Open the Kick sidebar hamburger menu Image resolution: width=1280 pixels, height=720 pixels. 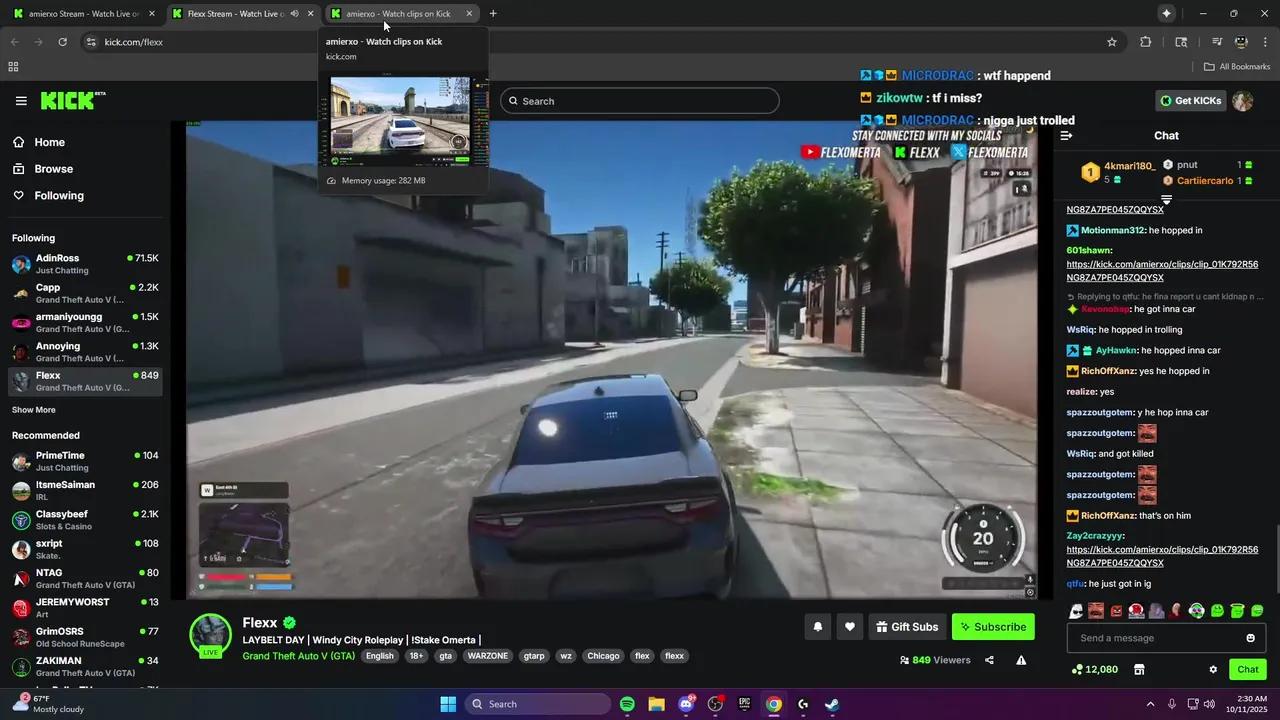tap(21, 101)
